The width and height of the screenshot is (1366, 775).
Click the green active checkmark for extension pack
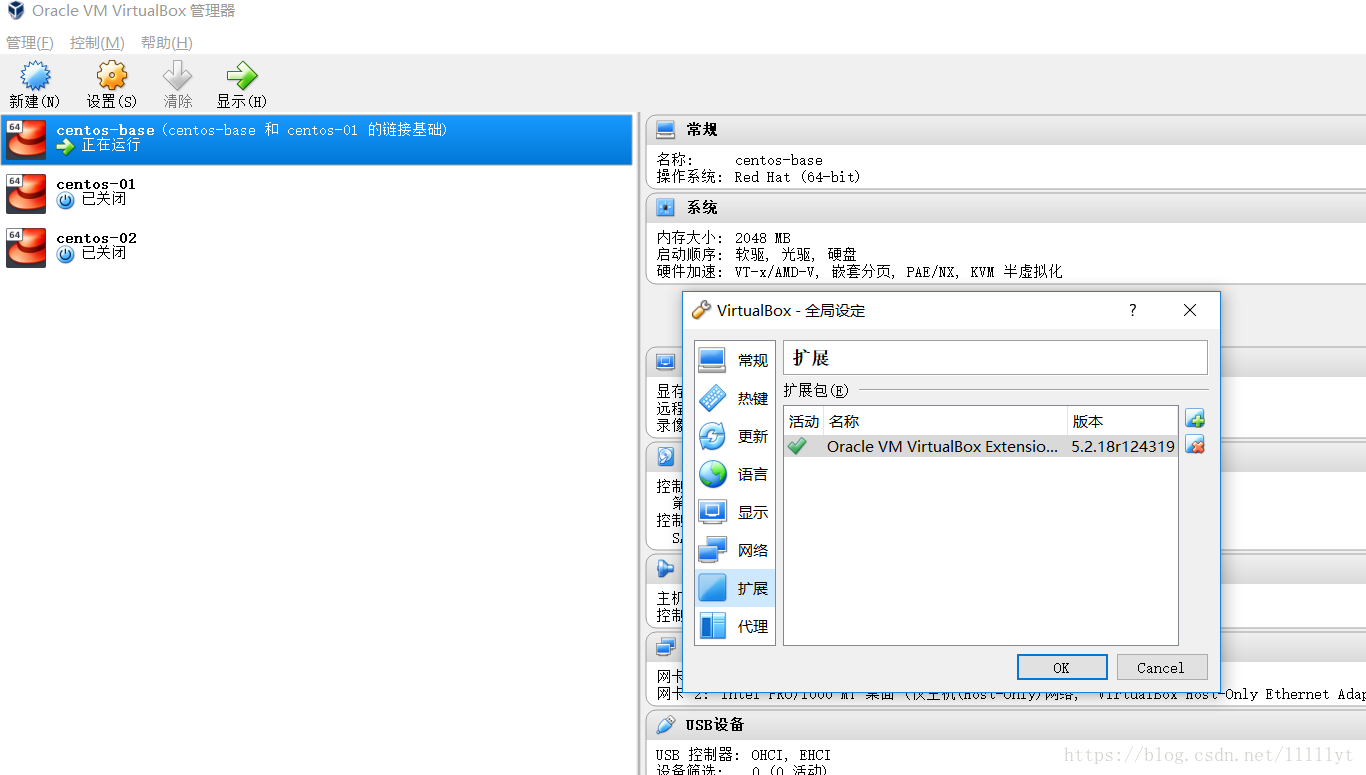coord(797,447)
